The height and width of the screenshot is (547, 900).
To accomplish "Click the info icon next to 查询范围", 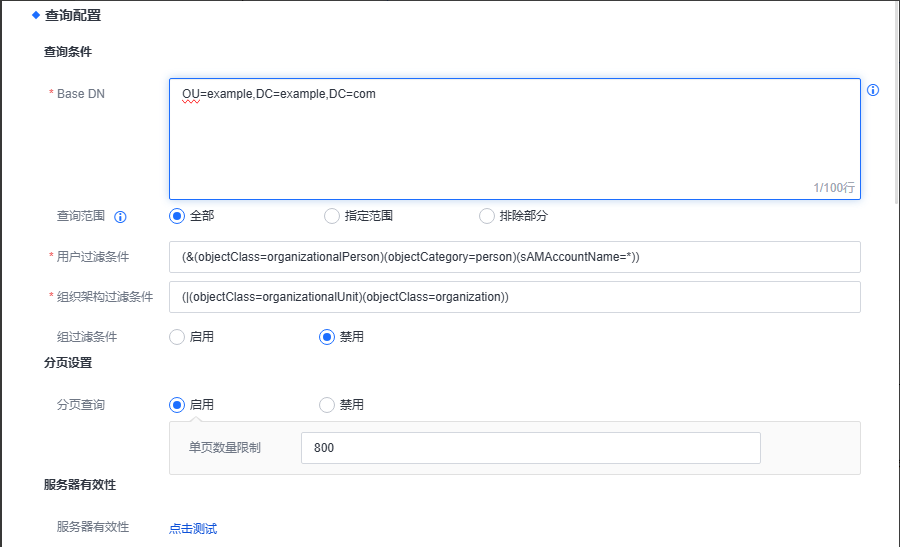I will pos(120,216).
